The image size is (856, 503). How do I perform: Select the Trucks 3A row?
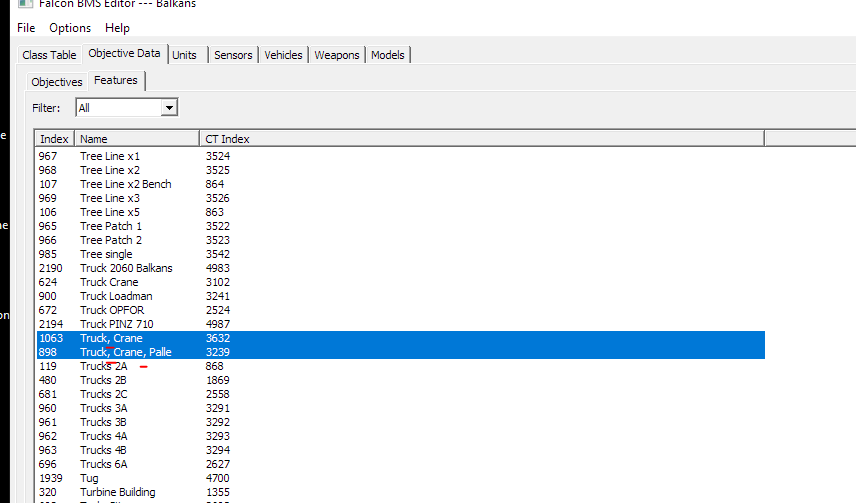[x=400, y=408]
